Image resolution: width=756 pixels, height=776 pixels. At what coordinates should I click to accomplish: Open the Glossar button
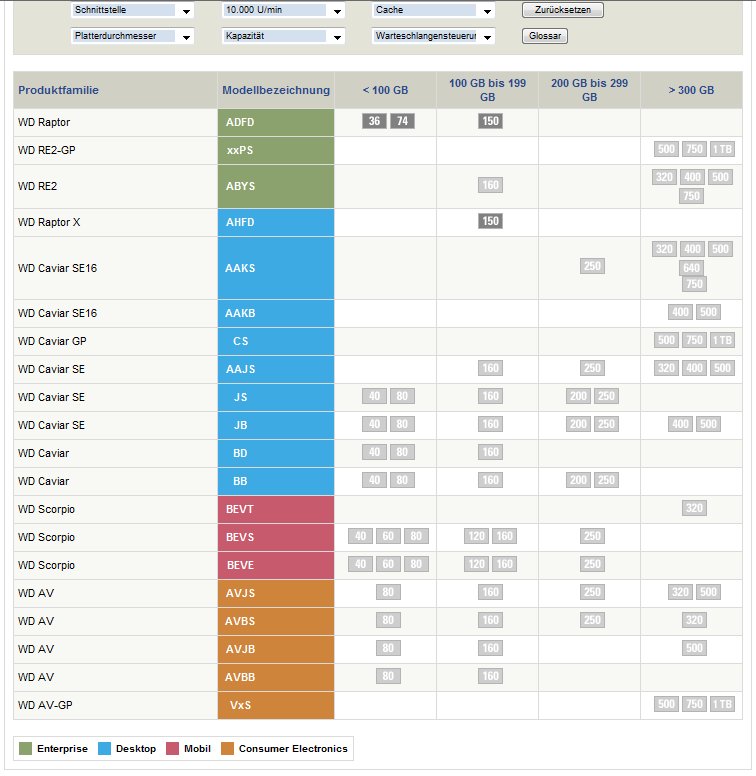[545, 36]
